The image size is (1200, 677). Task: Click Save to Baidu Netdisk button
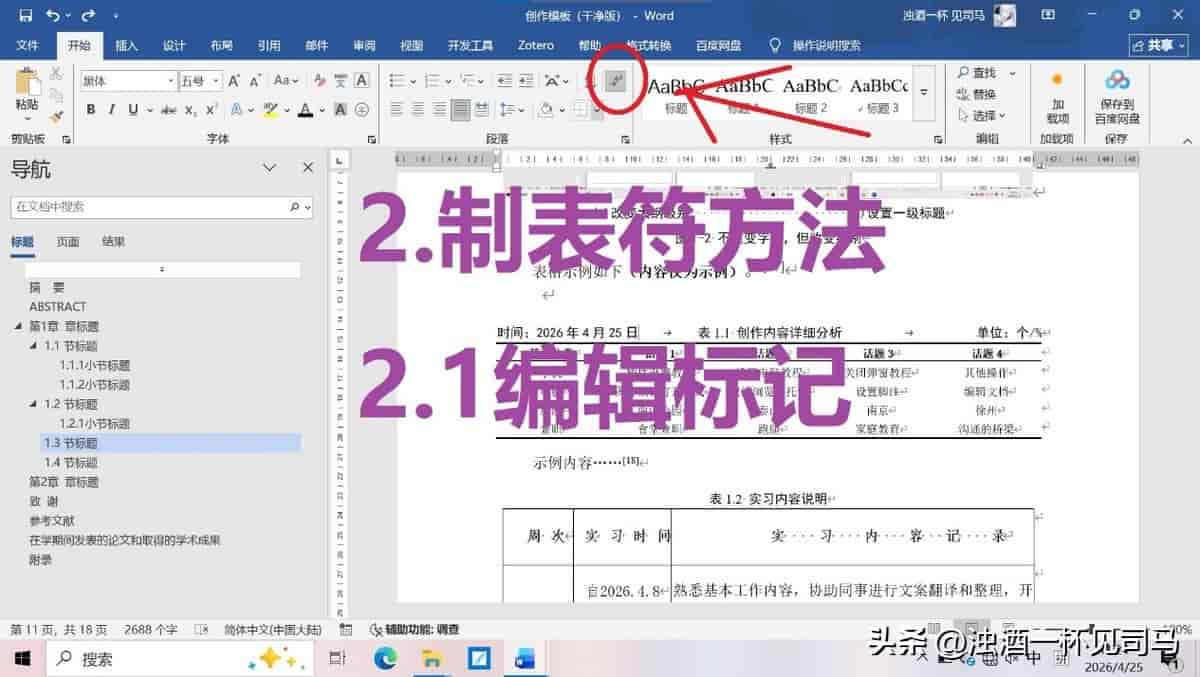(x=1116, y=96)
